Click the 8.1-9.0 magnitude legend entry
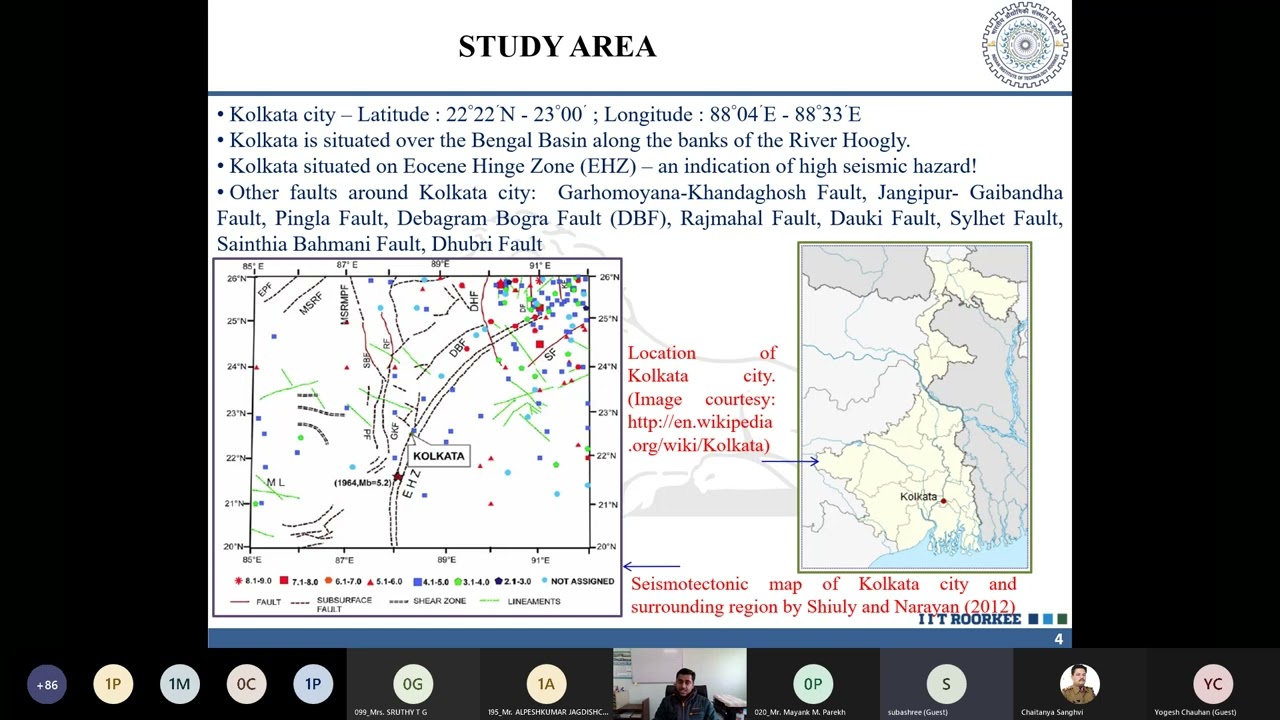 pyautogui.click(x=253, y=581)
